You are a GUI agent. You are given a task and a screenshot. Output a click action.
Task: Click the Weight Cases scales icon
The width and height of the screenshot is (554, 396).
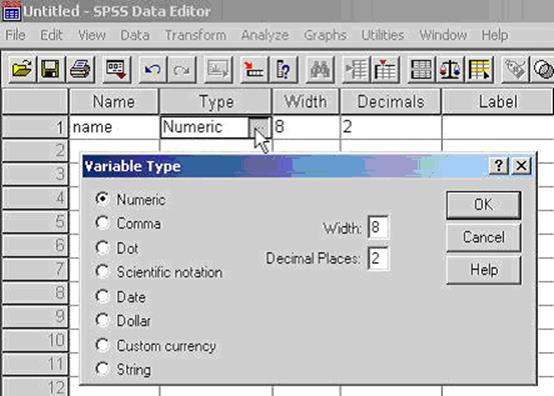point(450,69)
